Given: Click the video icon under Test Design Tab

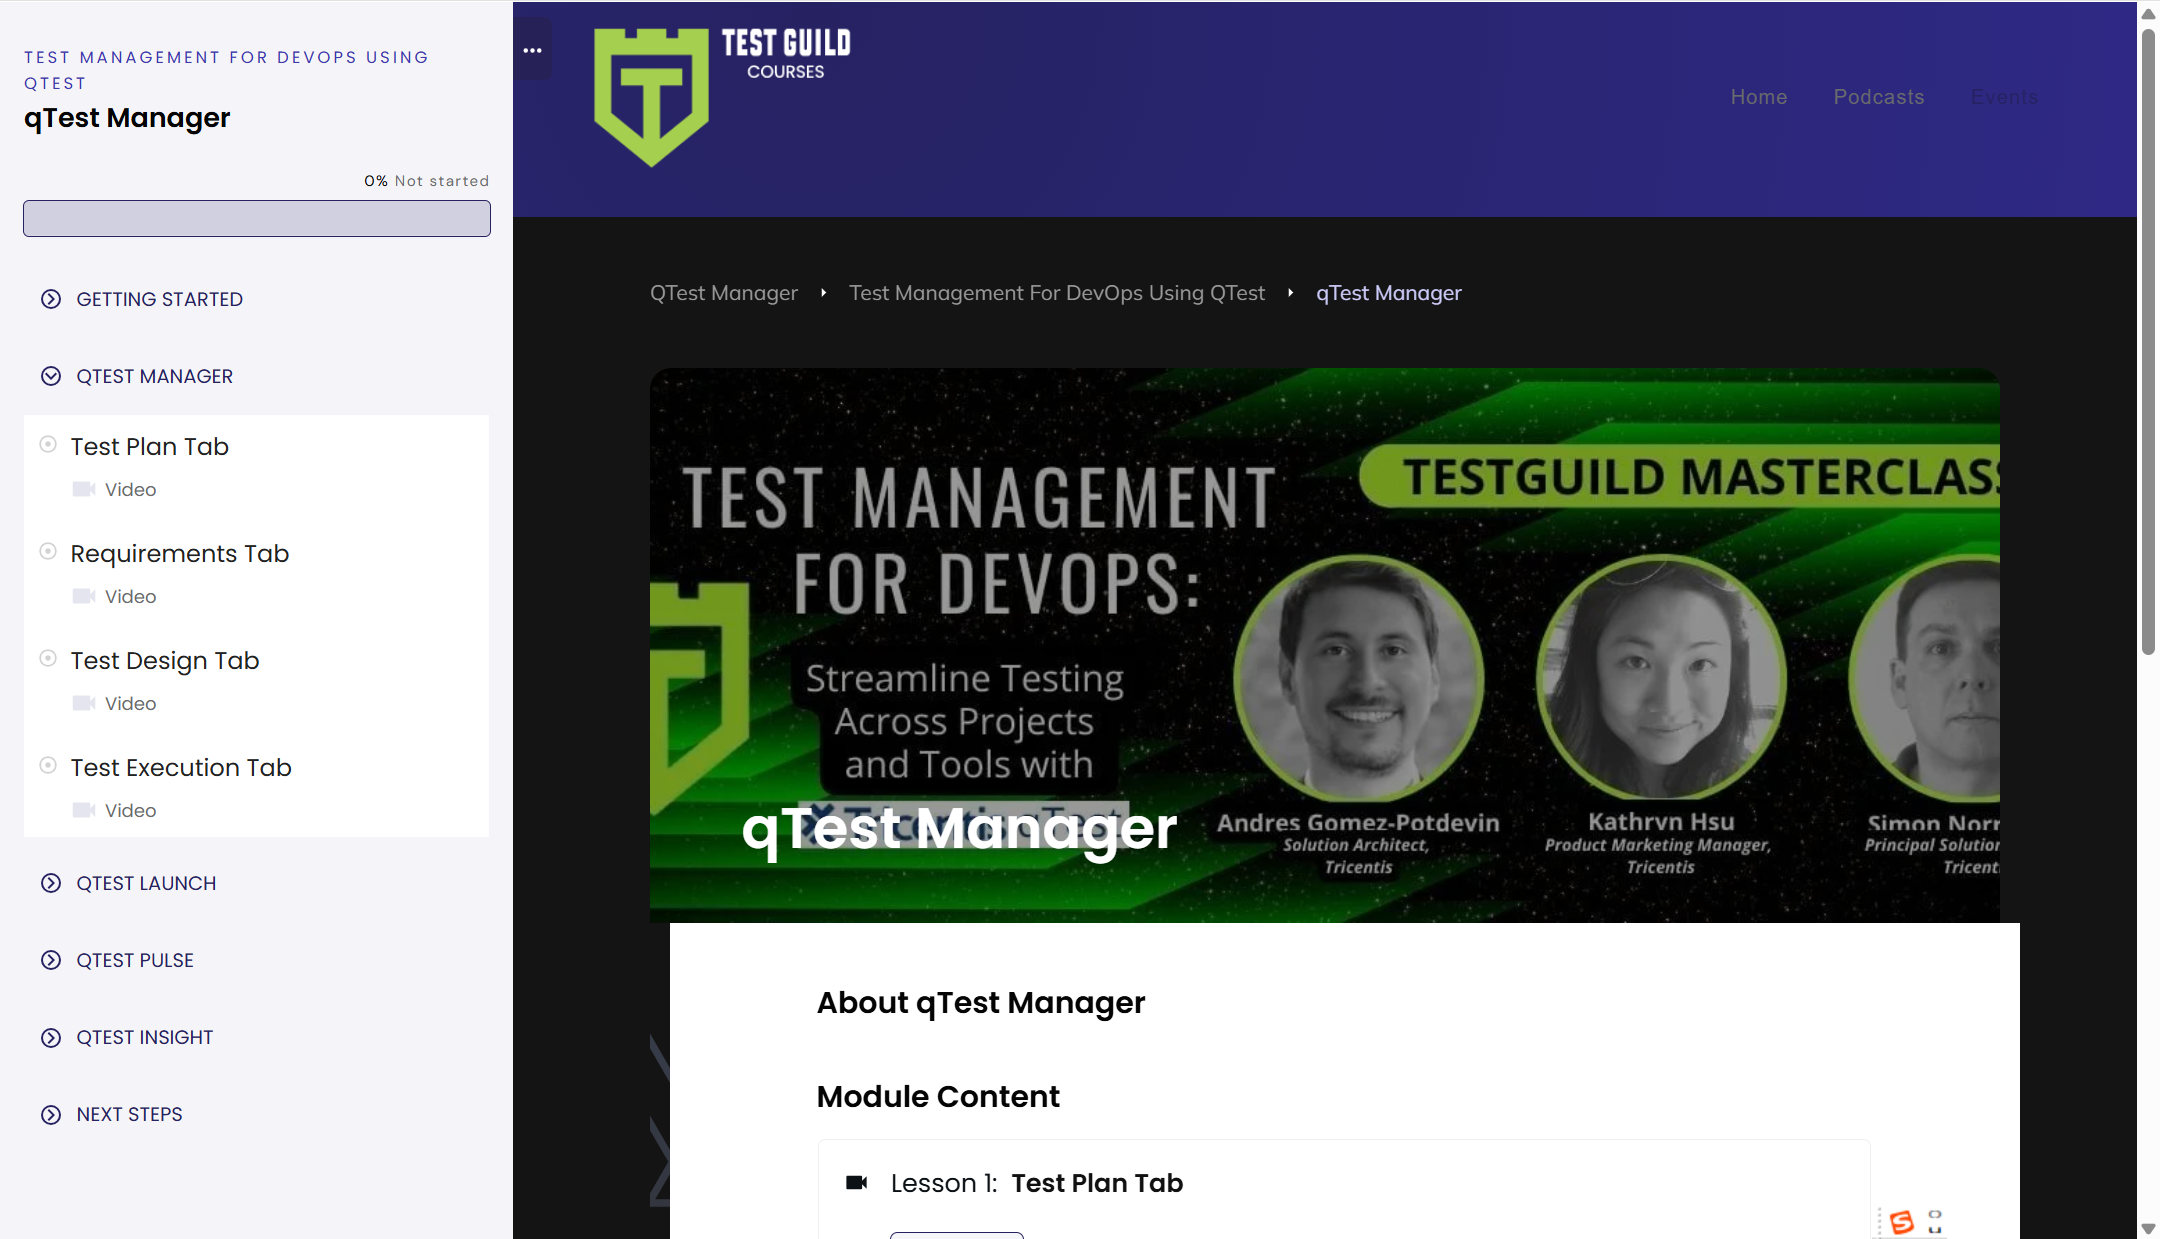Looking at the screenshot, I should point(84,703).
